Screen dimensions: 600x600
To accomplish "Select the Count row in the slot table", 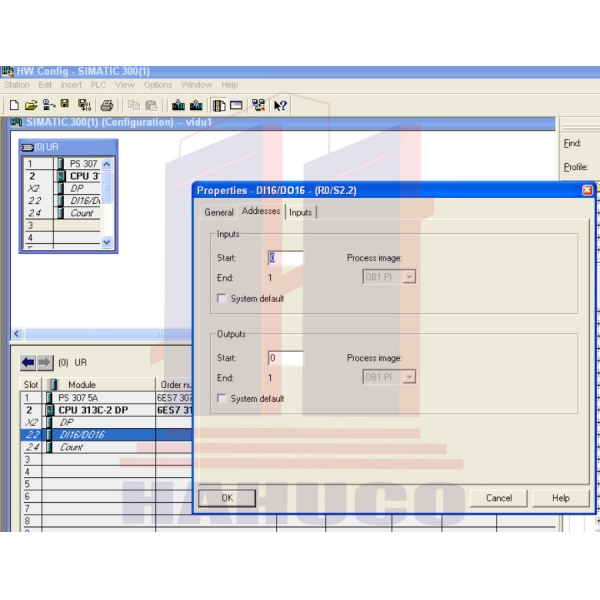I will coord(107,447).
